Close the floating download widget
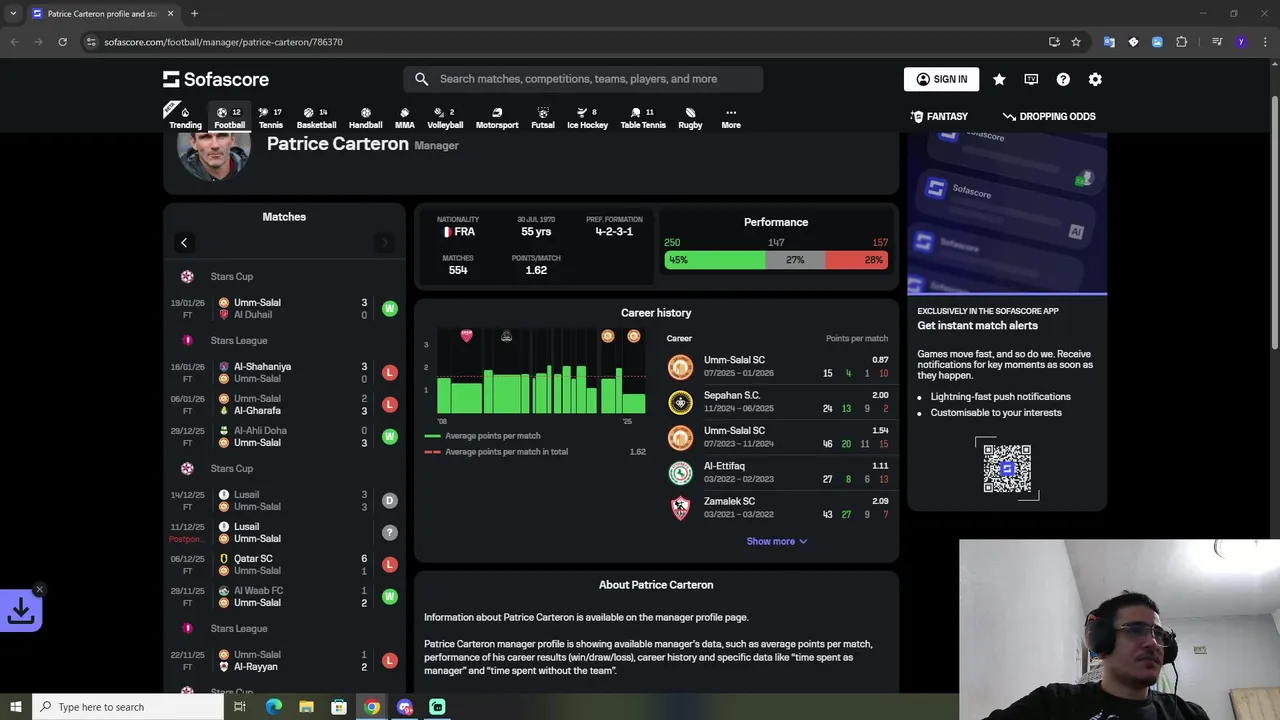The width and height of the screenshot is (1280, 720). (39, 589)
